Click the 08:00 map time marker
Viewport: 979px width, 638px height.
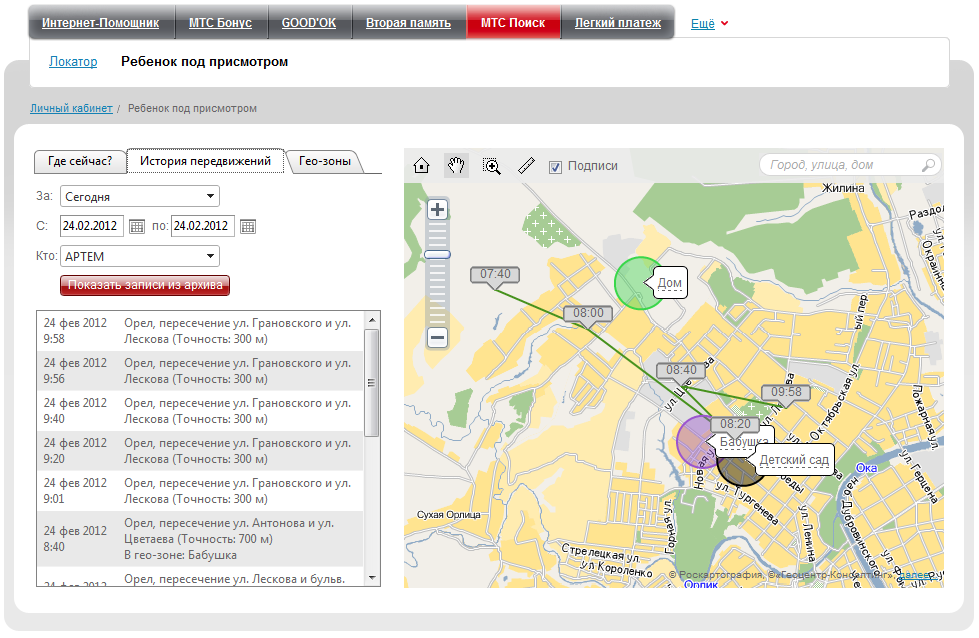tap(588, 313)
